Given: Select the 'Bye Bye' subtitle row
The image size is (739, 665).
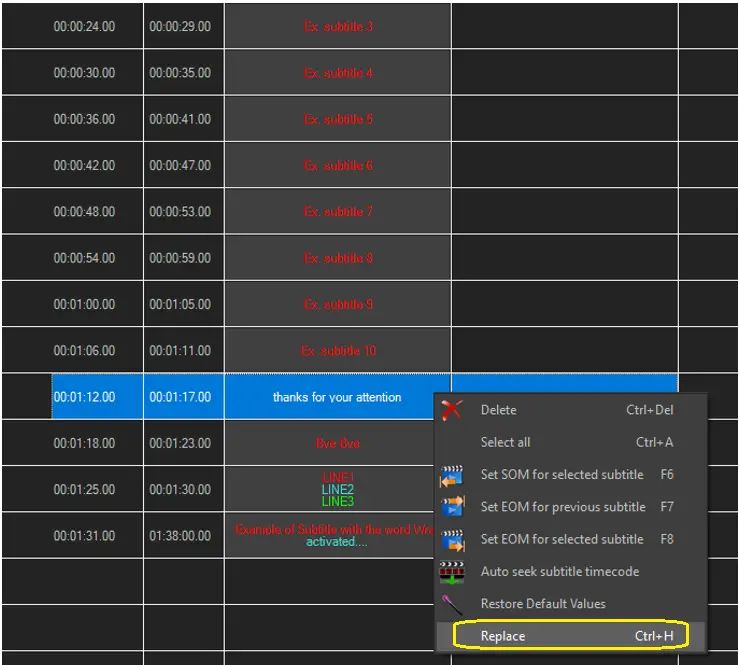Looking at the screenshot, I should click(338, 443).
